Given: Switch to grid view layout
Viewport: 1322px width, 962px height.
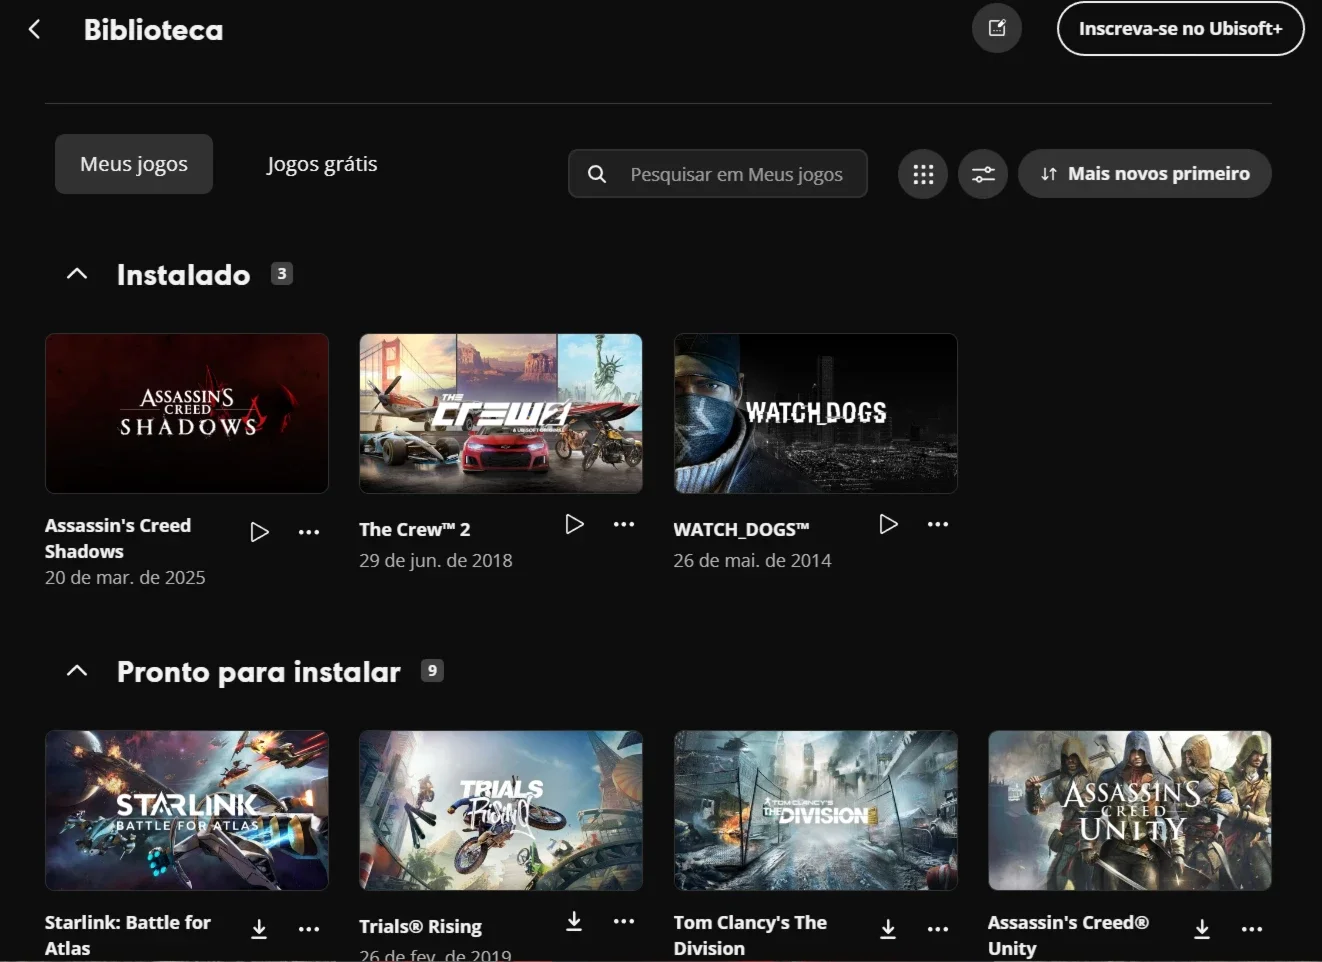Looking at the screenshot, I should click(x=923, y=174).
